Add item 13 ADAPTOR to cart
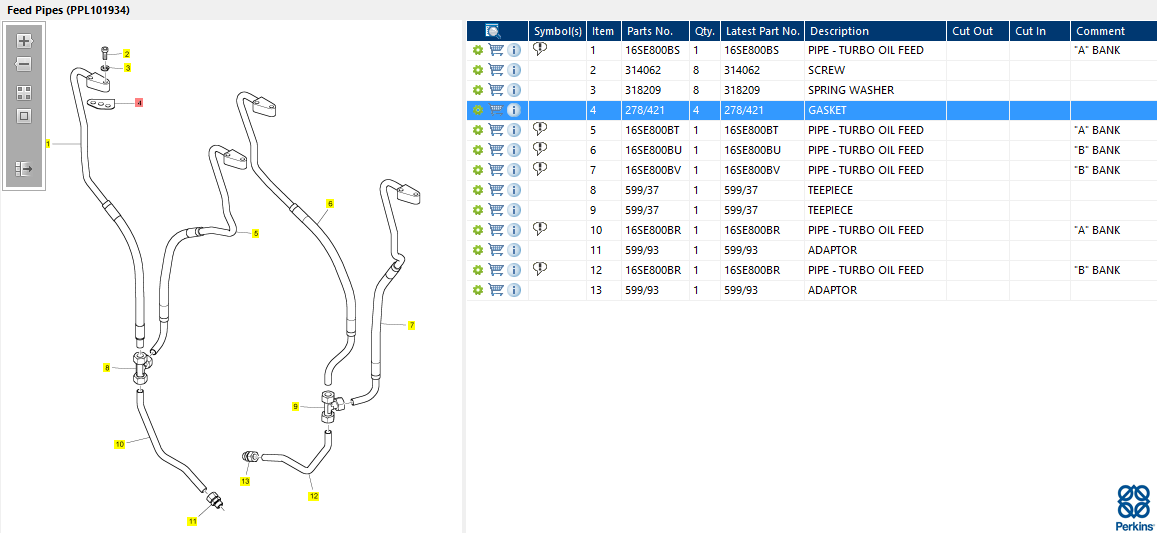The height and width of the screenshot is (533, 1157). [496, 290]
